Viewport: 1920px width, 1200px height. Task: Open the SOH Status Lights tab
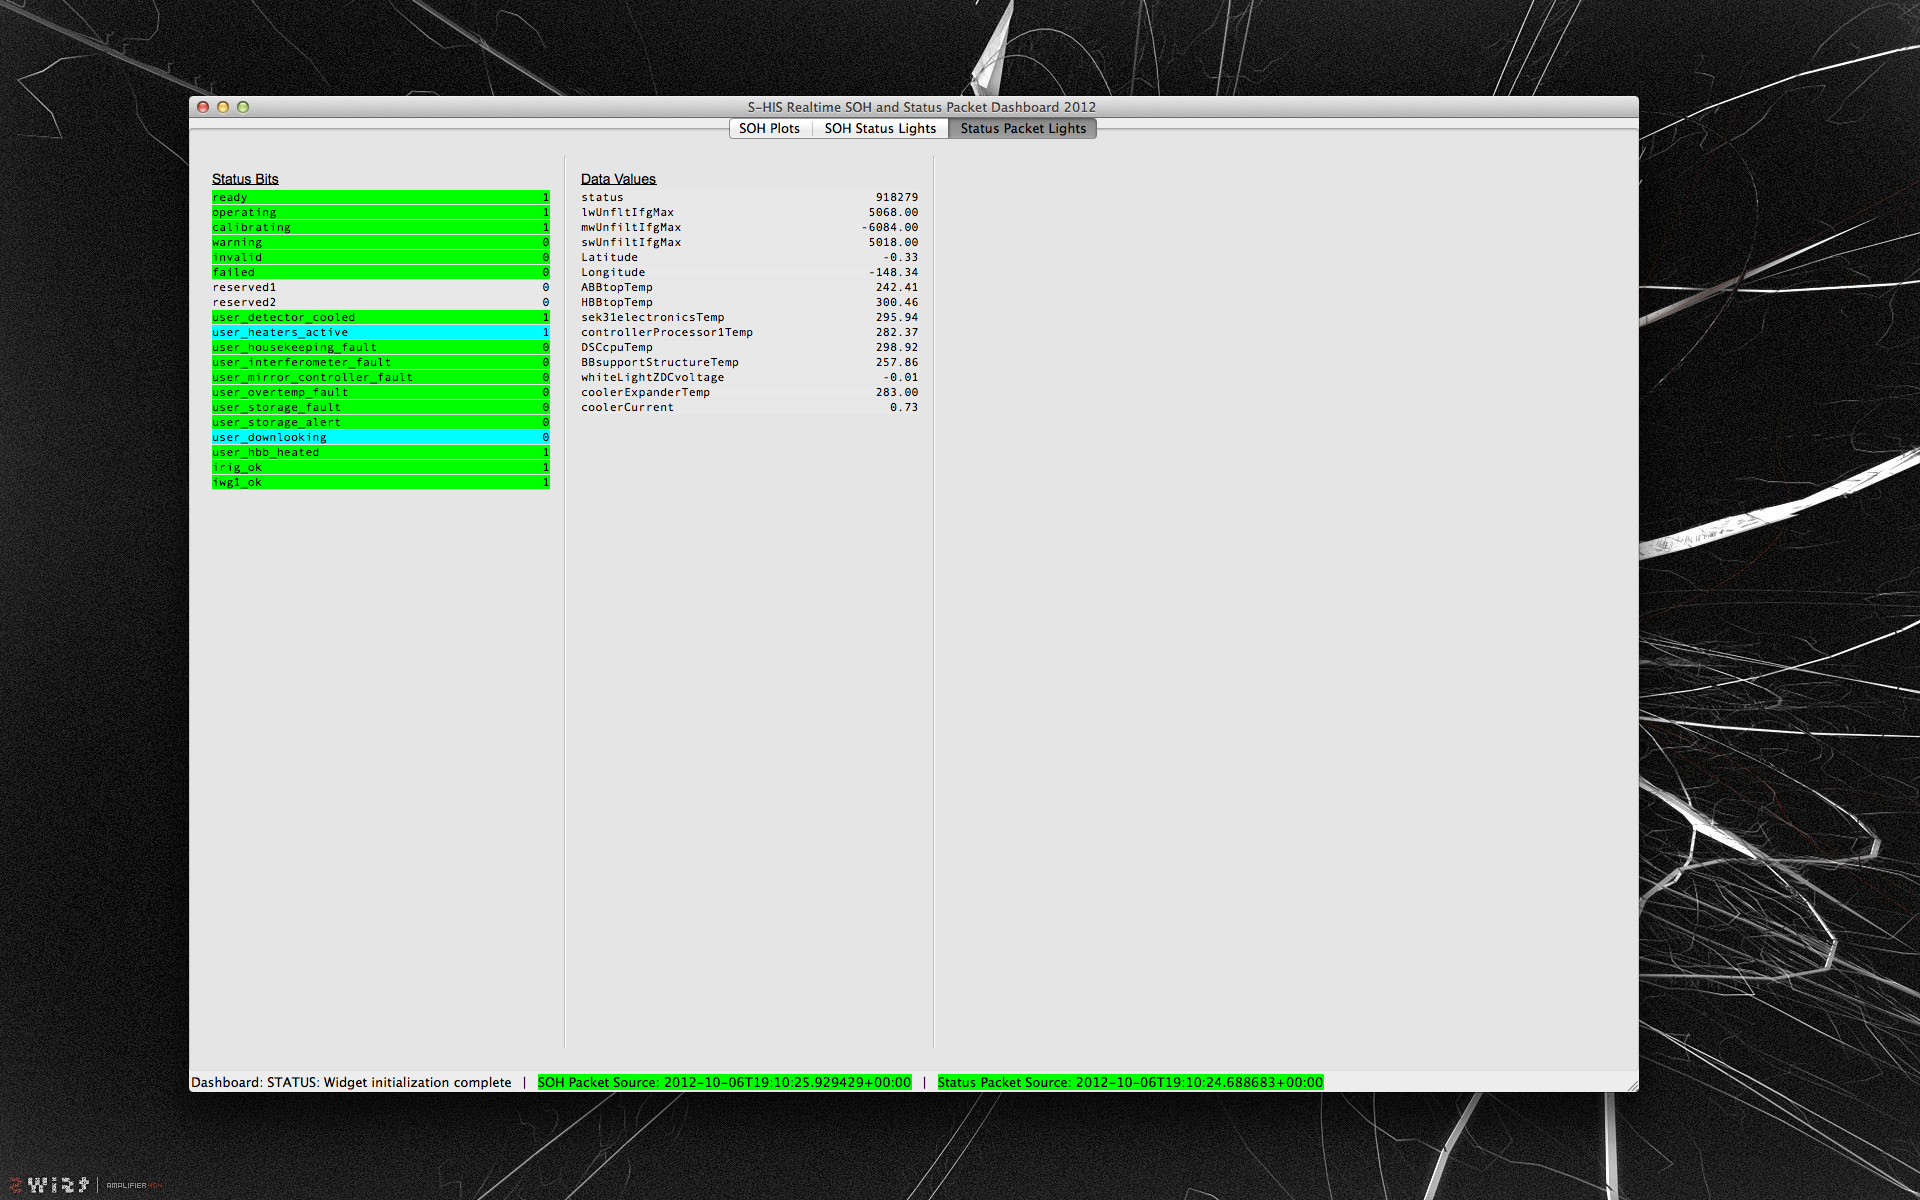[x=880, y=128]
